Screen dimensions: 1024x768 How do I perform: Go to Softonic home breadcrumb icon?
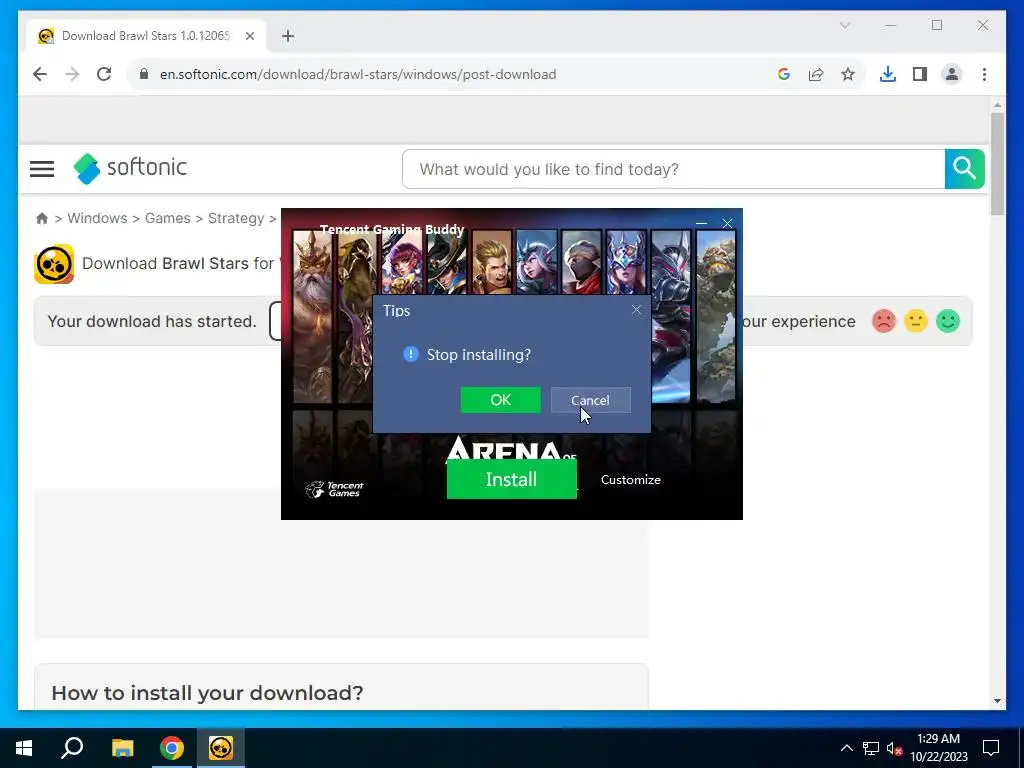[42, 218]
